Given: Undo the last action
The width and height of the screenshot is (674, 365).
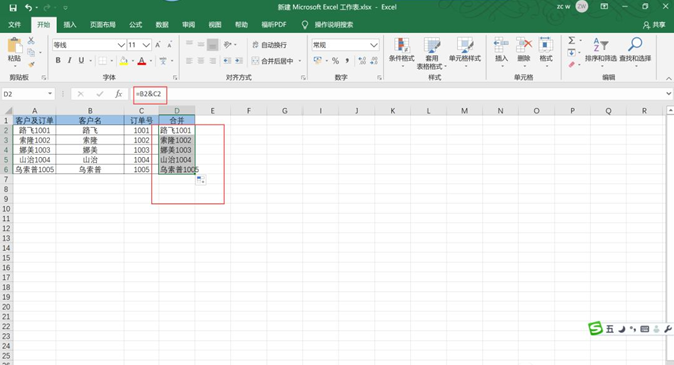Looking at the screenshot, I should pos(28,8).
